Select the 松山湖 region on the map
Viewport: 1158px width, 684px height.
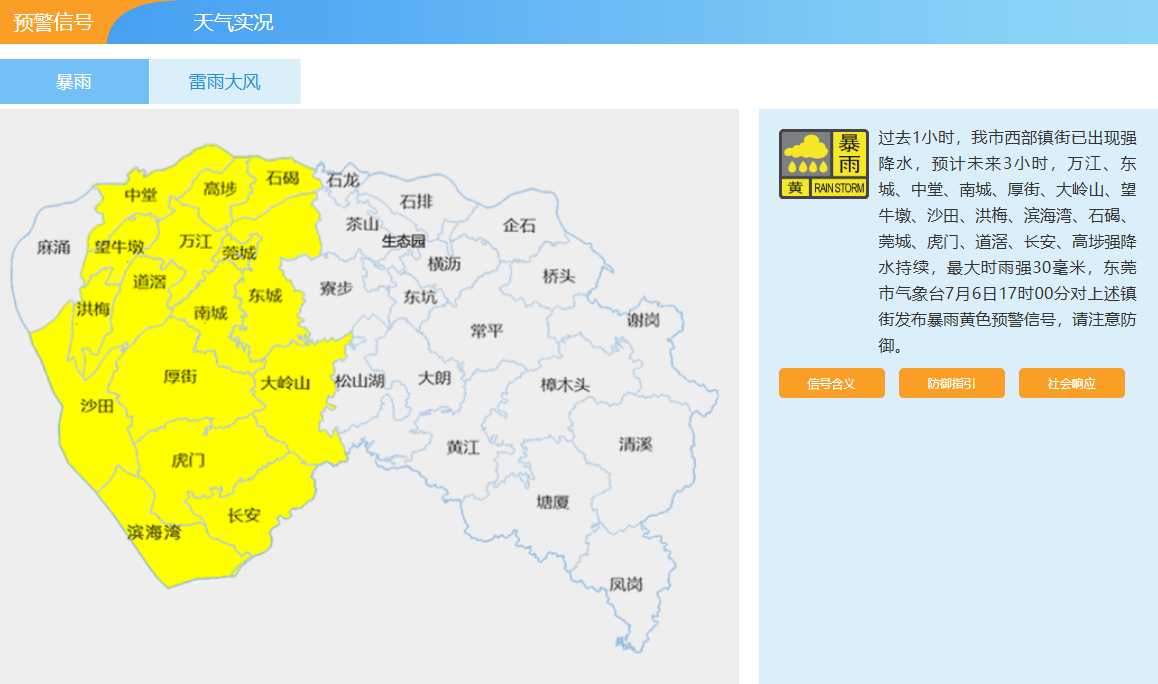point(360,381)
